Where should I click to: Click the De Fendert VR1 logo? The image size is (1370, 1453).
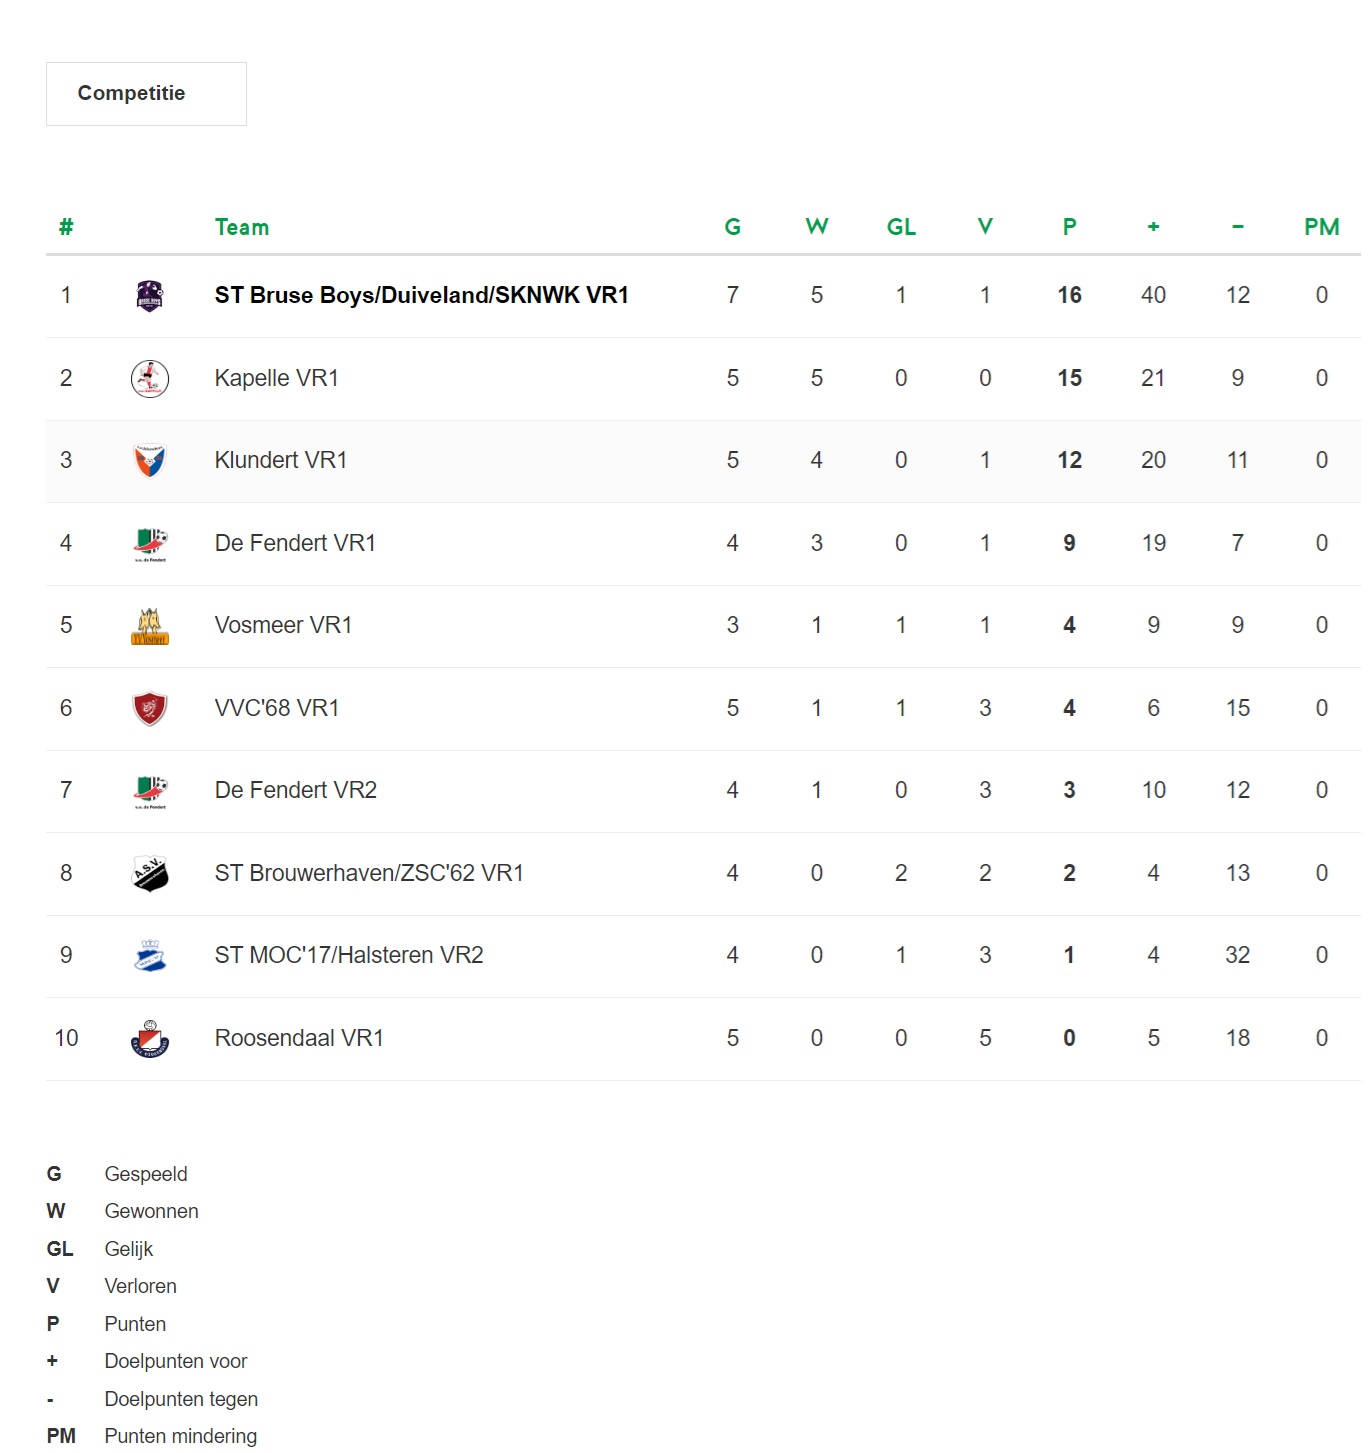(x=150, y=545)
